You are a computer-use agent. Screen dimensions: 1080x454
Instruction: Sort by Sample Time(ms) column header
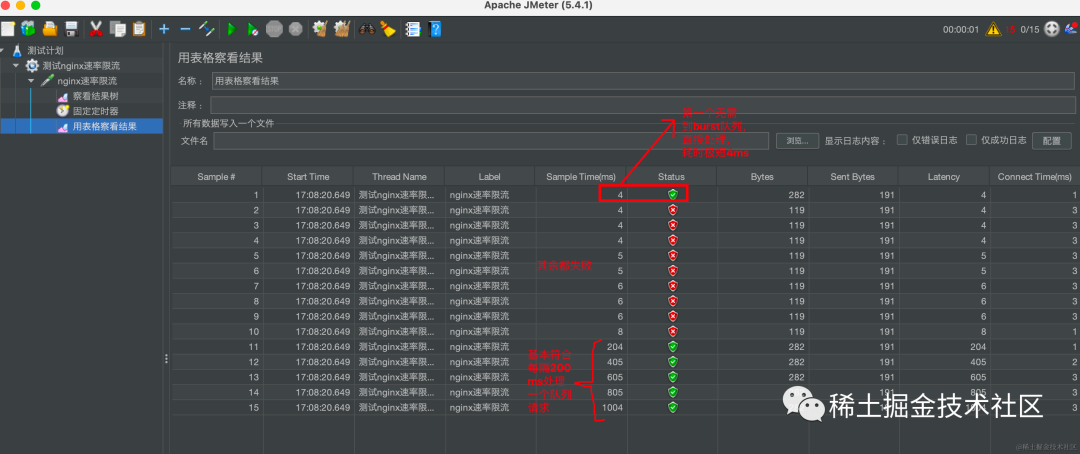point(581,176)
